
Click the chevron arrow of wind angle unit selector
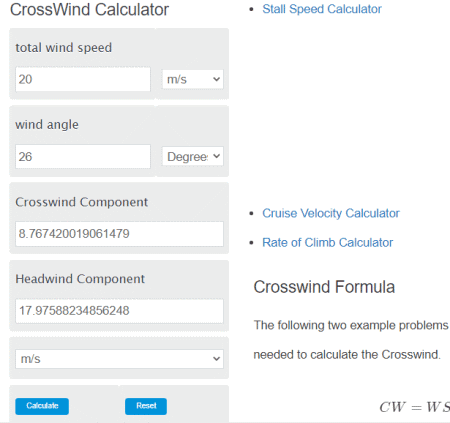point(216,156)
